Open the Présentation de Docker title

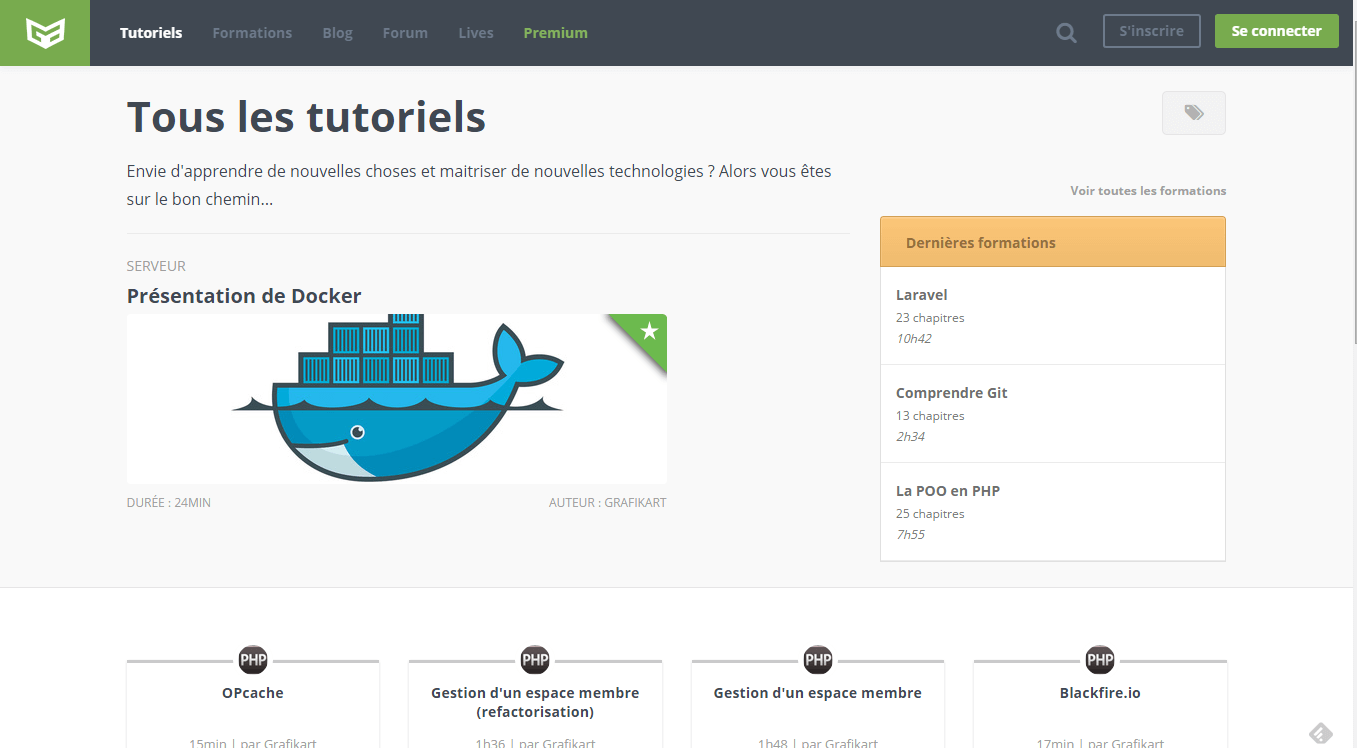[244, 296]
